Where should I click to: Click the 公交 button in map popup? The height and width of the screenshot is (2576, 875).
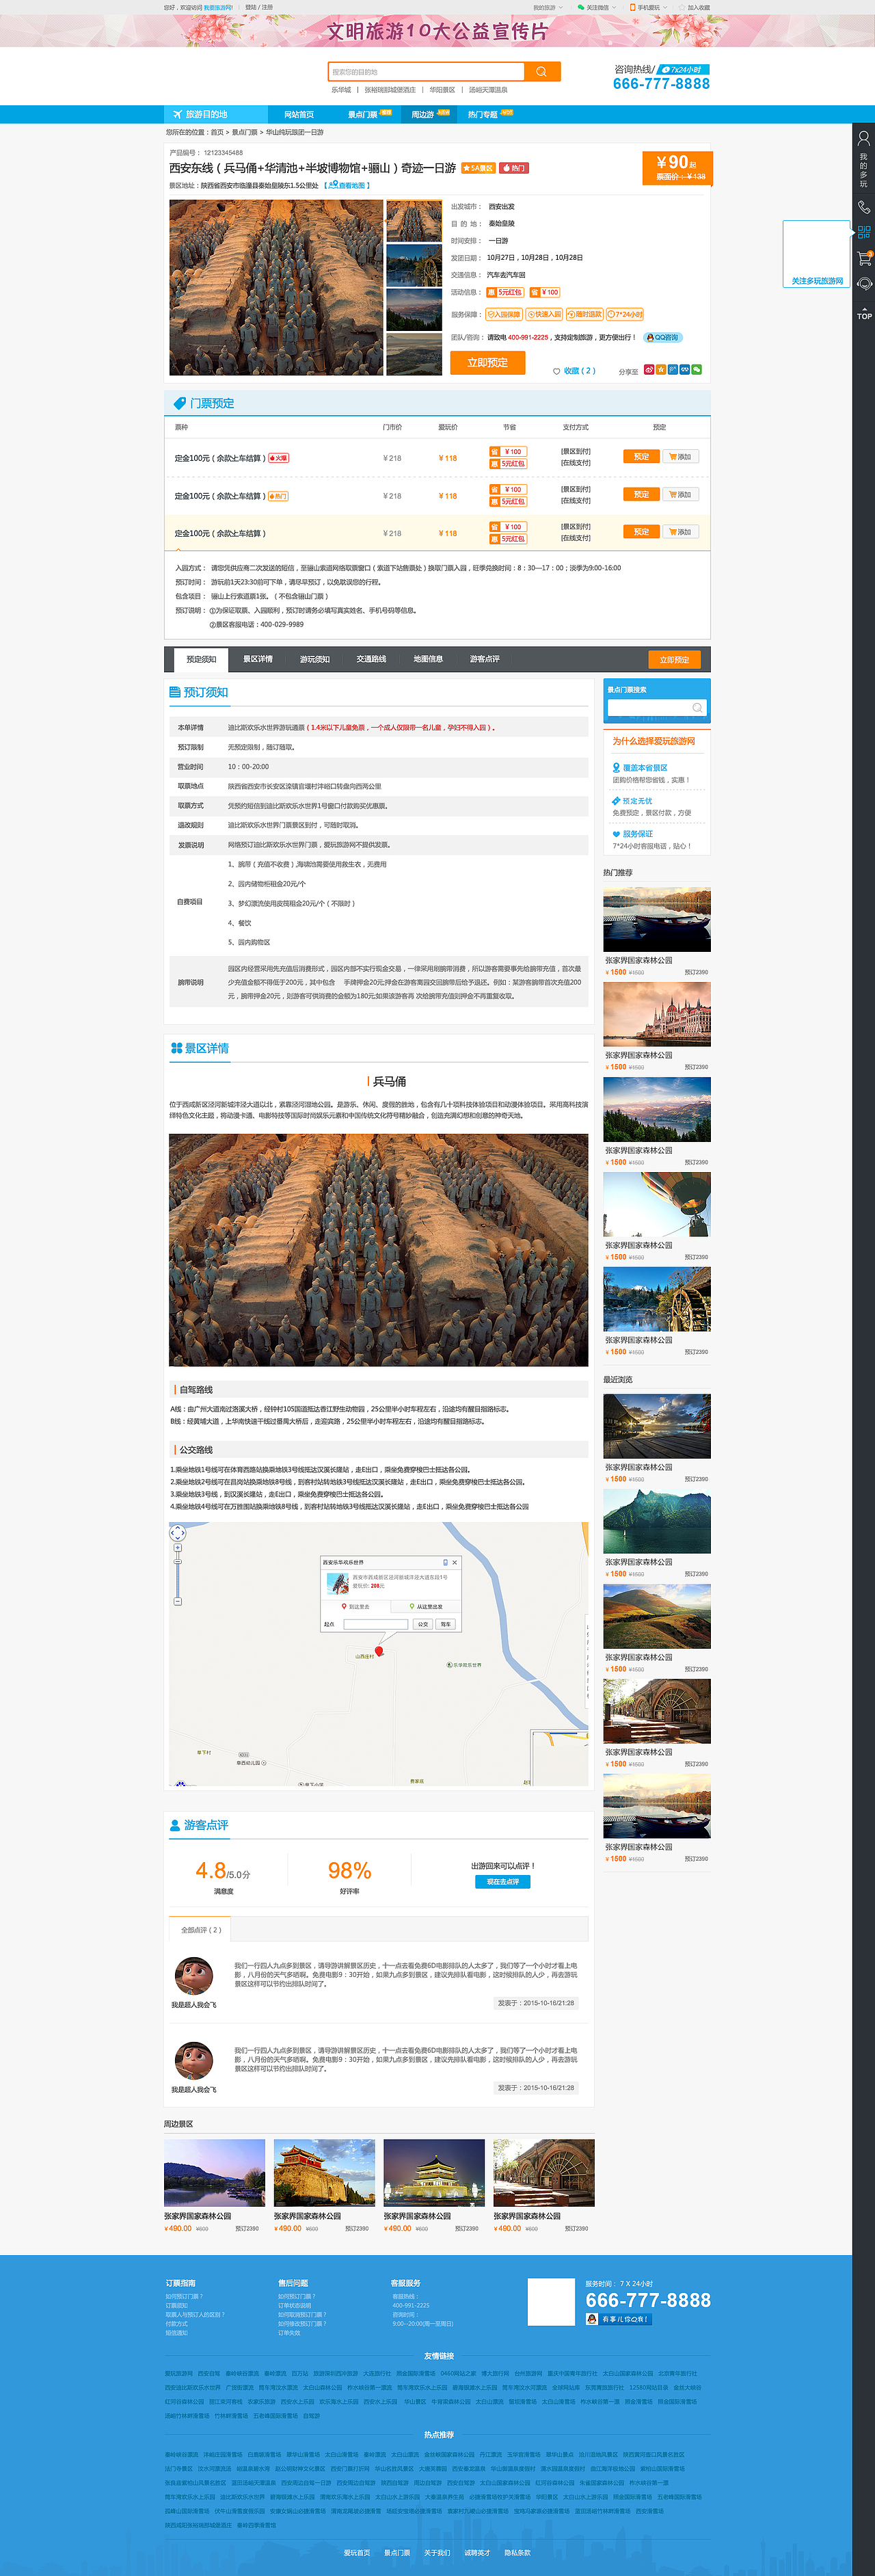point(423,1624)
